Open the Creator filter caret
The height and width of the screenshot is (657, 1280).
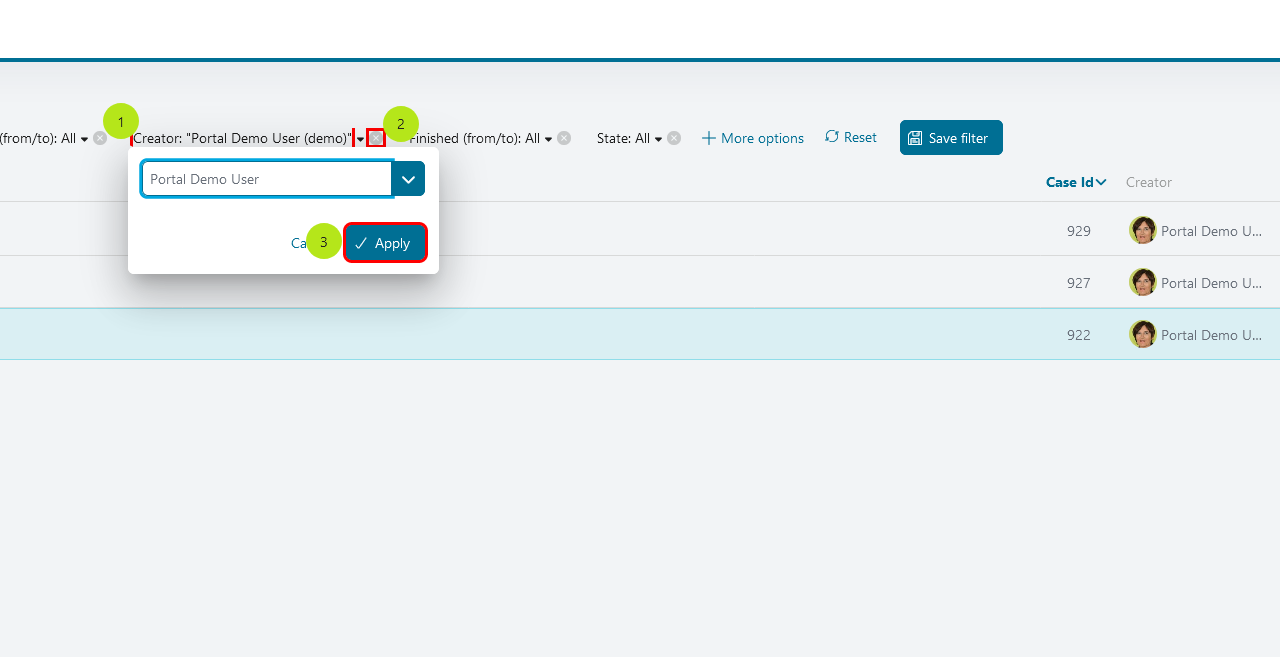pos(361,139)
